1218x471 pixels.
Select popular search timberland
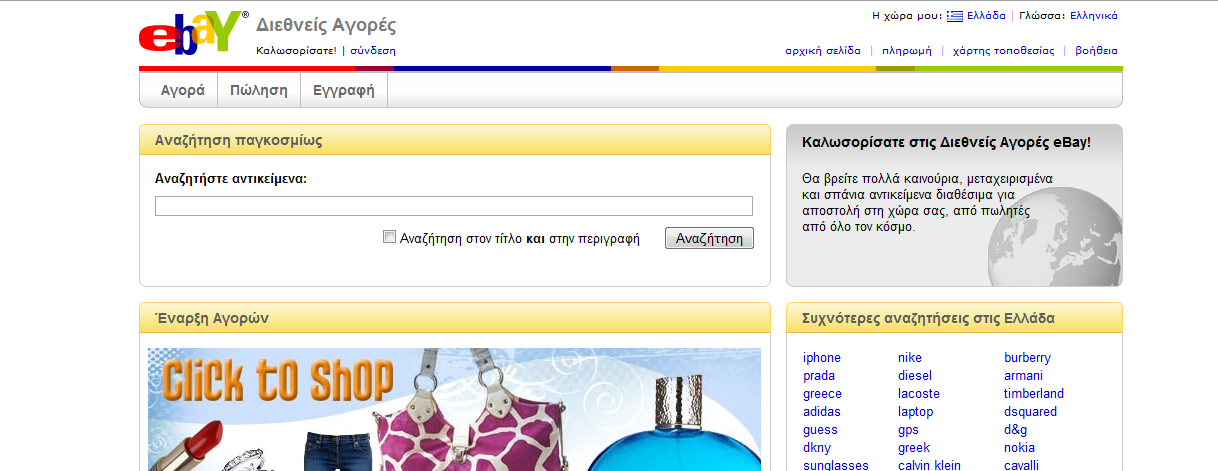(x=1034, y=394)
